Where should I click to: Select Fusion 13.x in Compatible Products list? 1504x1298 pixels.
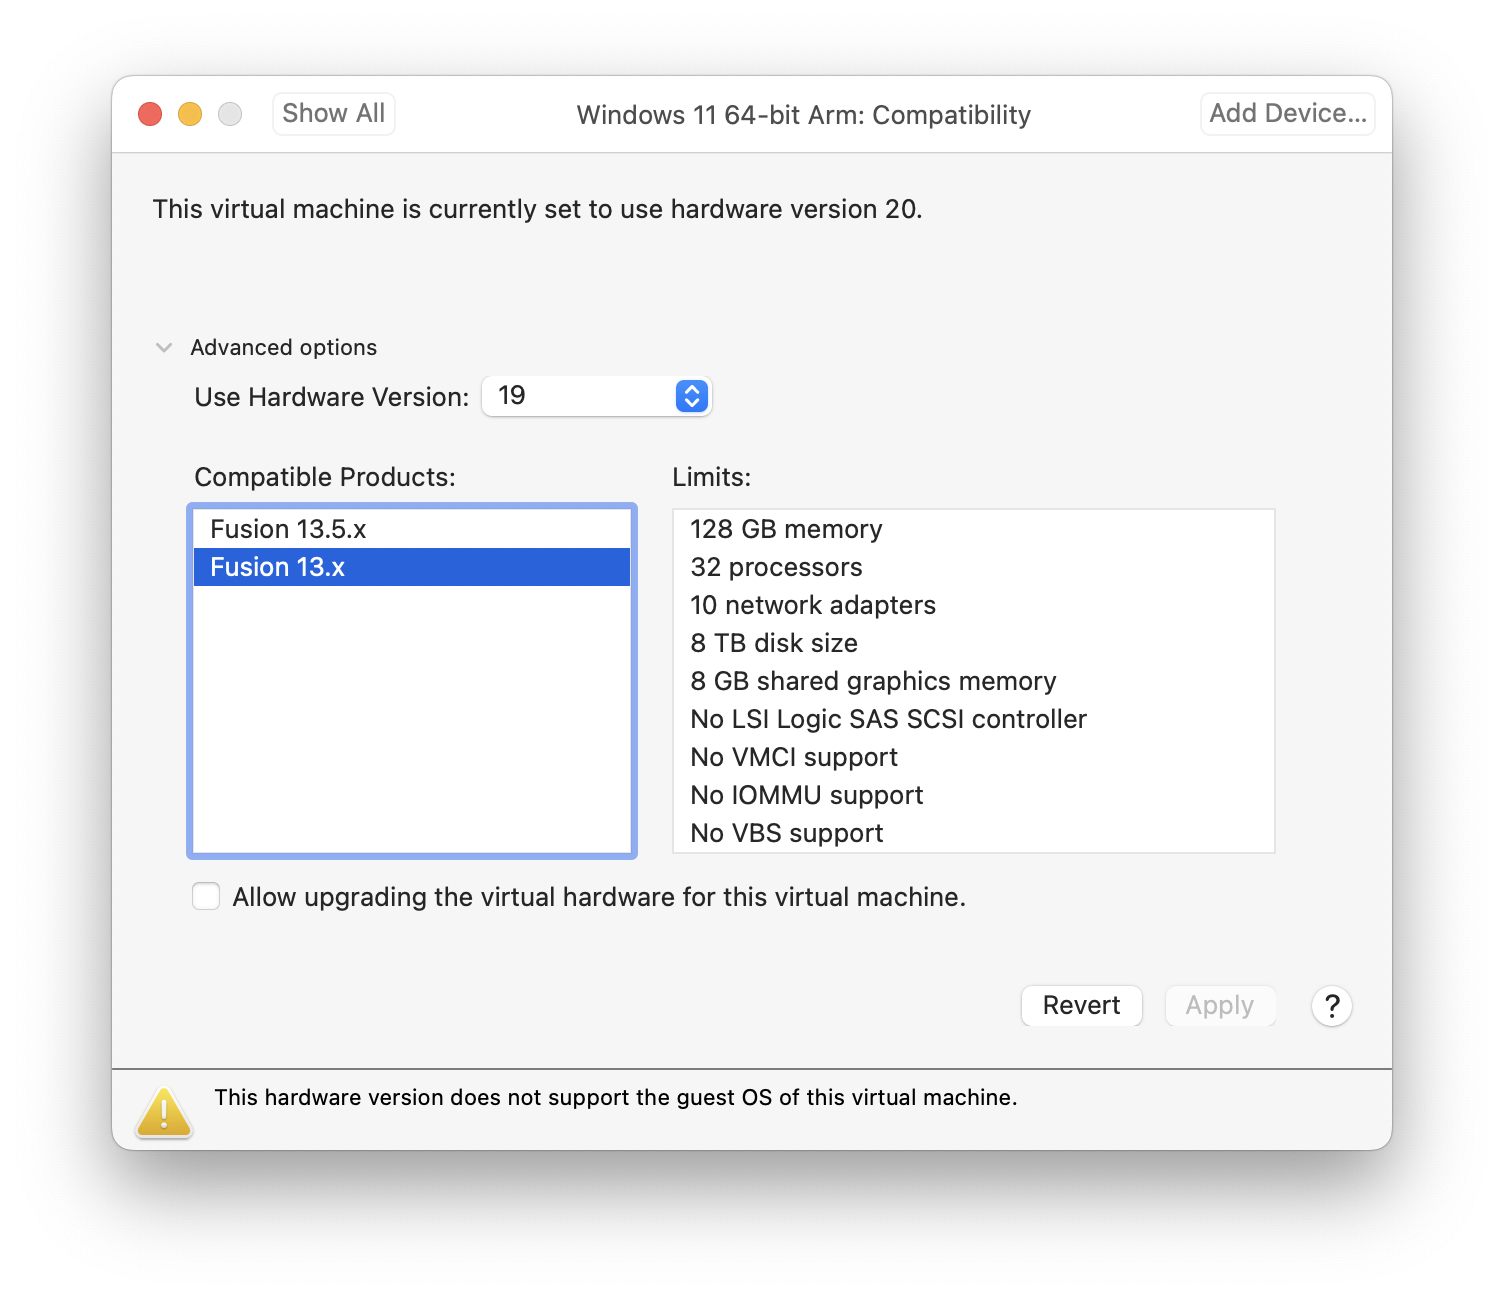pos(412,567)
